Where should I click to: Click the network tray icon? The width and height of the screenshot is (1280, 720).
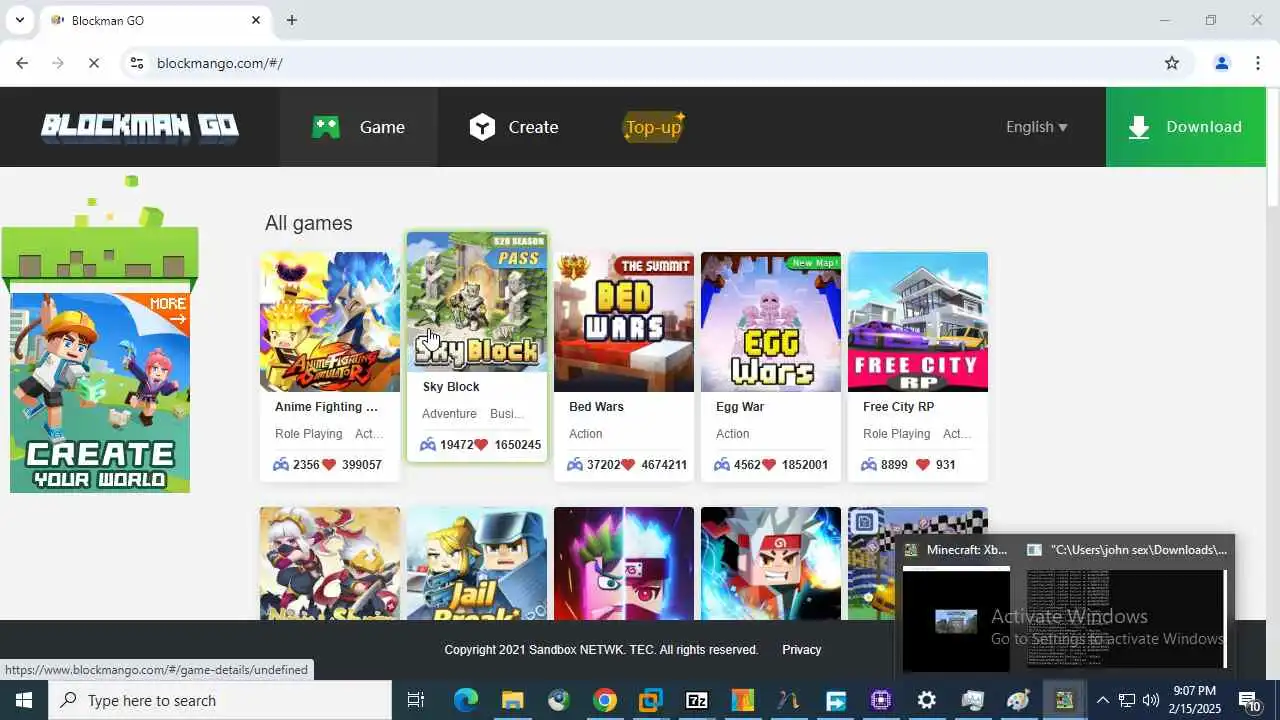(1127, 700)
